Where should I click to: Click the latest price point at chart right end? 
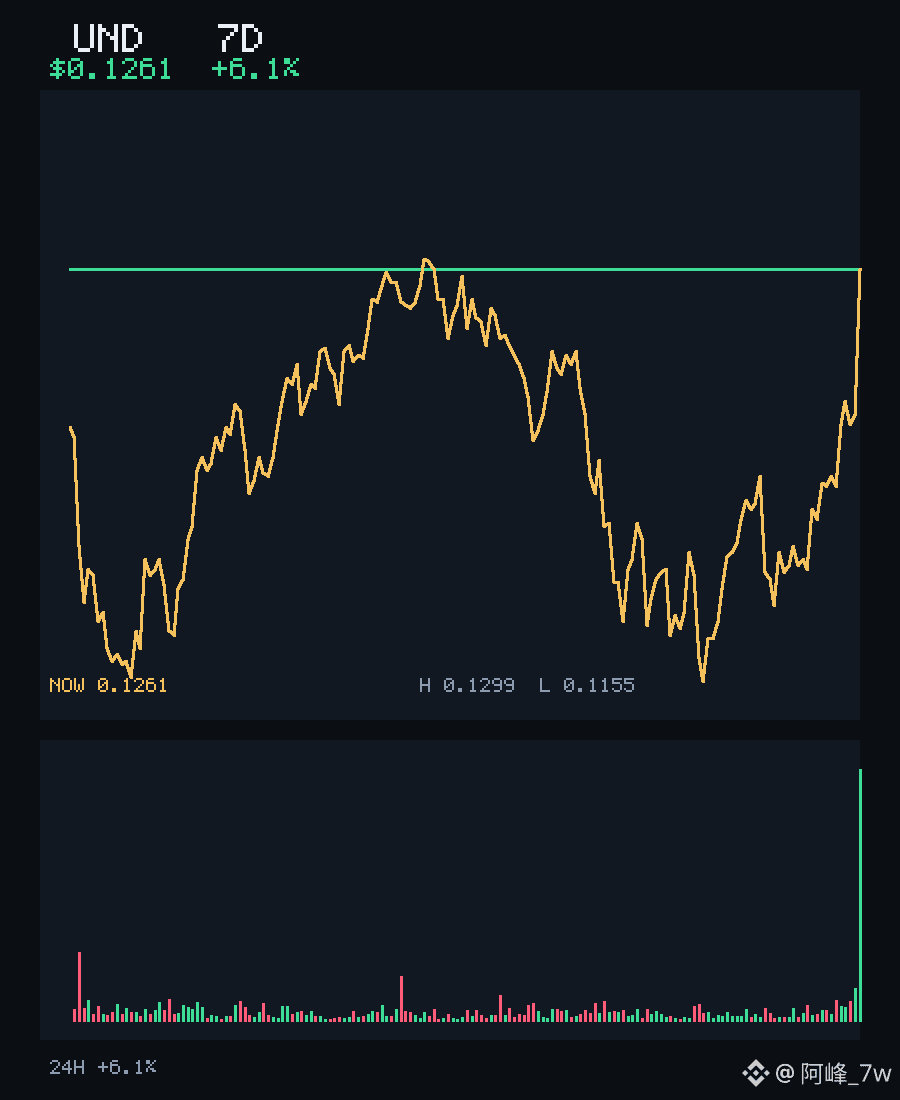(x=860, y=270)
